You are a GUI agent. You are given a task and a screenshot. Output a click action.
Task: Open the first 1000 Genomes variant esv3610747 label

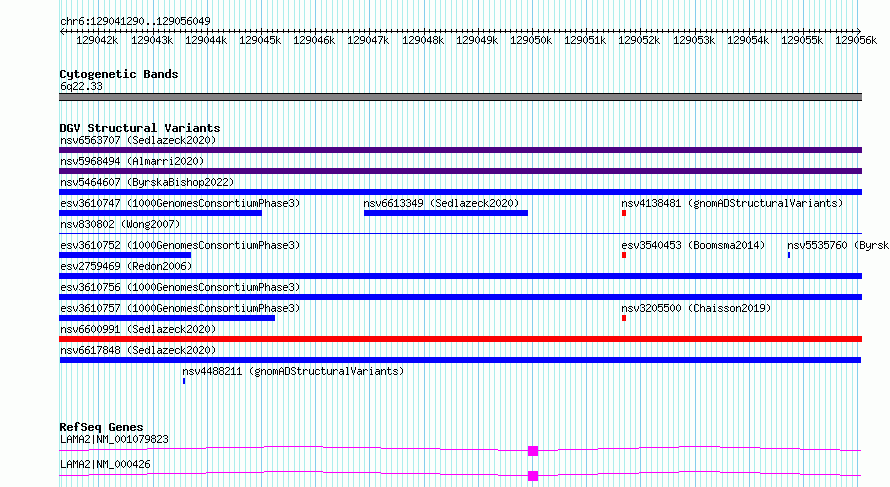coord(180,203)
